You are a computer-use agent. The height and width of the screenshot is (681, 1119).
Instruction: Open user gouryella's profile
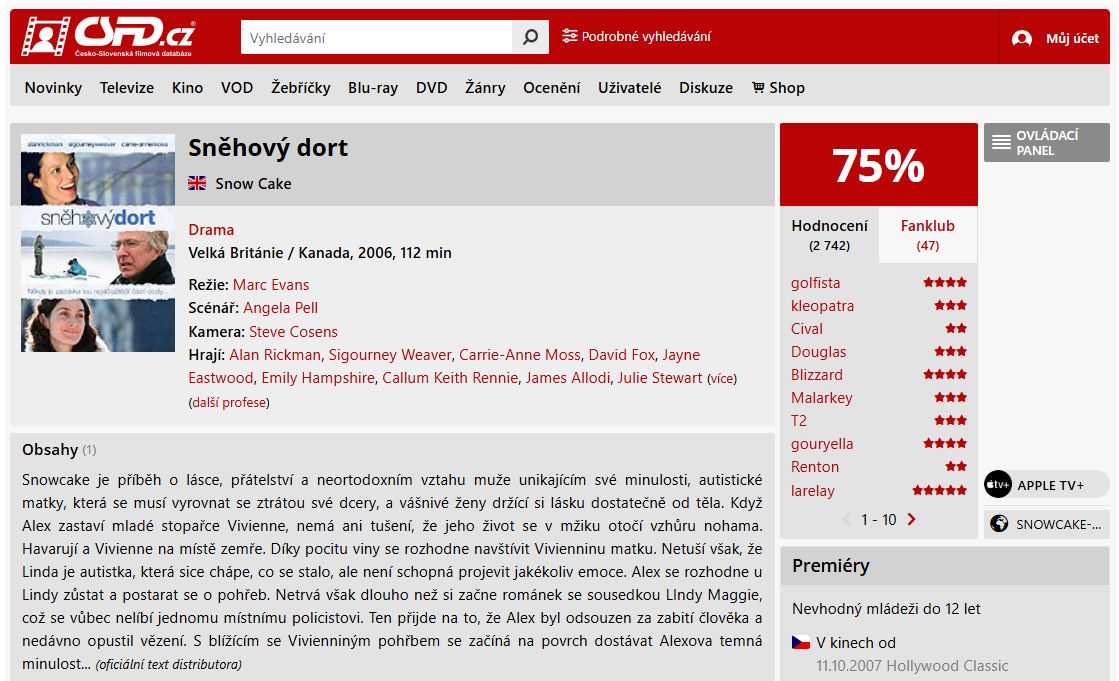click(x=821, y=444)
